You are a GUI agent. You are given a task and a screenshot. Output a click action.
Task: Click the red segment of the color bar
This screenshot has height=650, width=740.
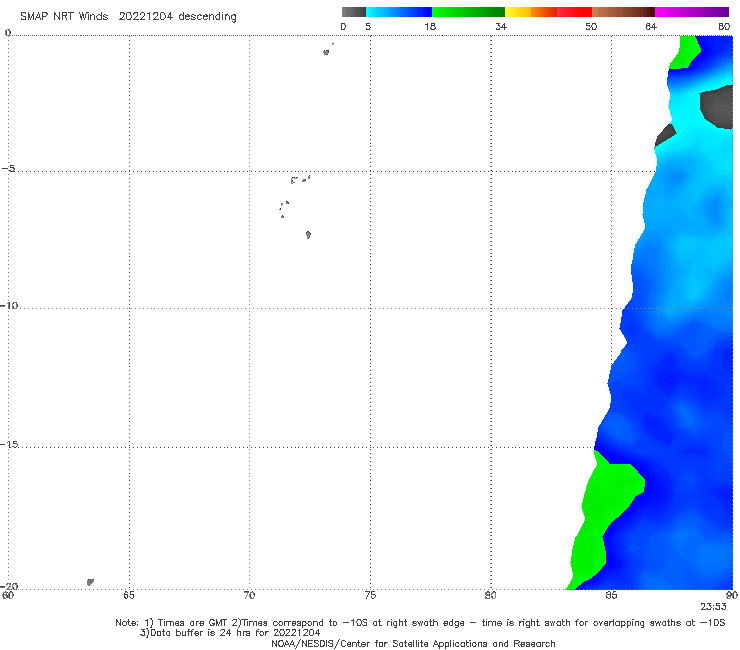[574, 12]
